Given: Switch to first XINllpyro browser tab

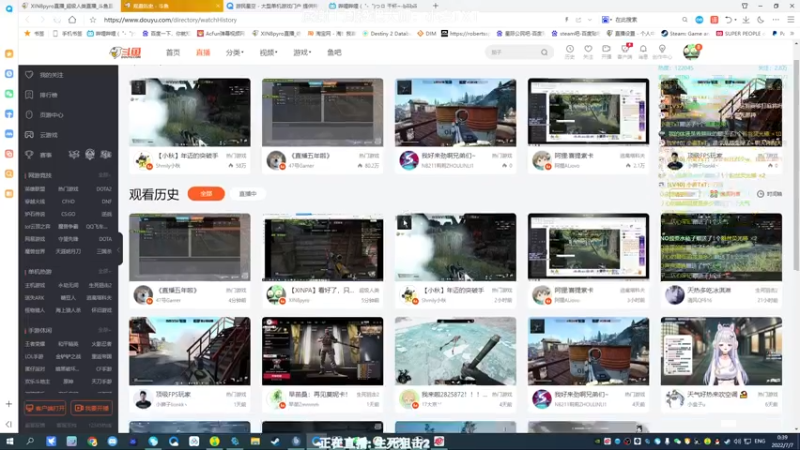Looking at the screenshot, I should tap(69, 6).
